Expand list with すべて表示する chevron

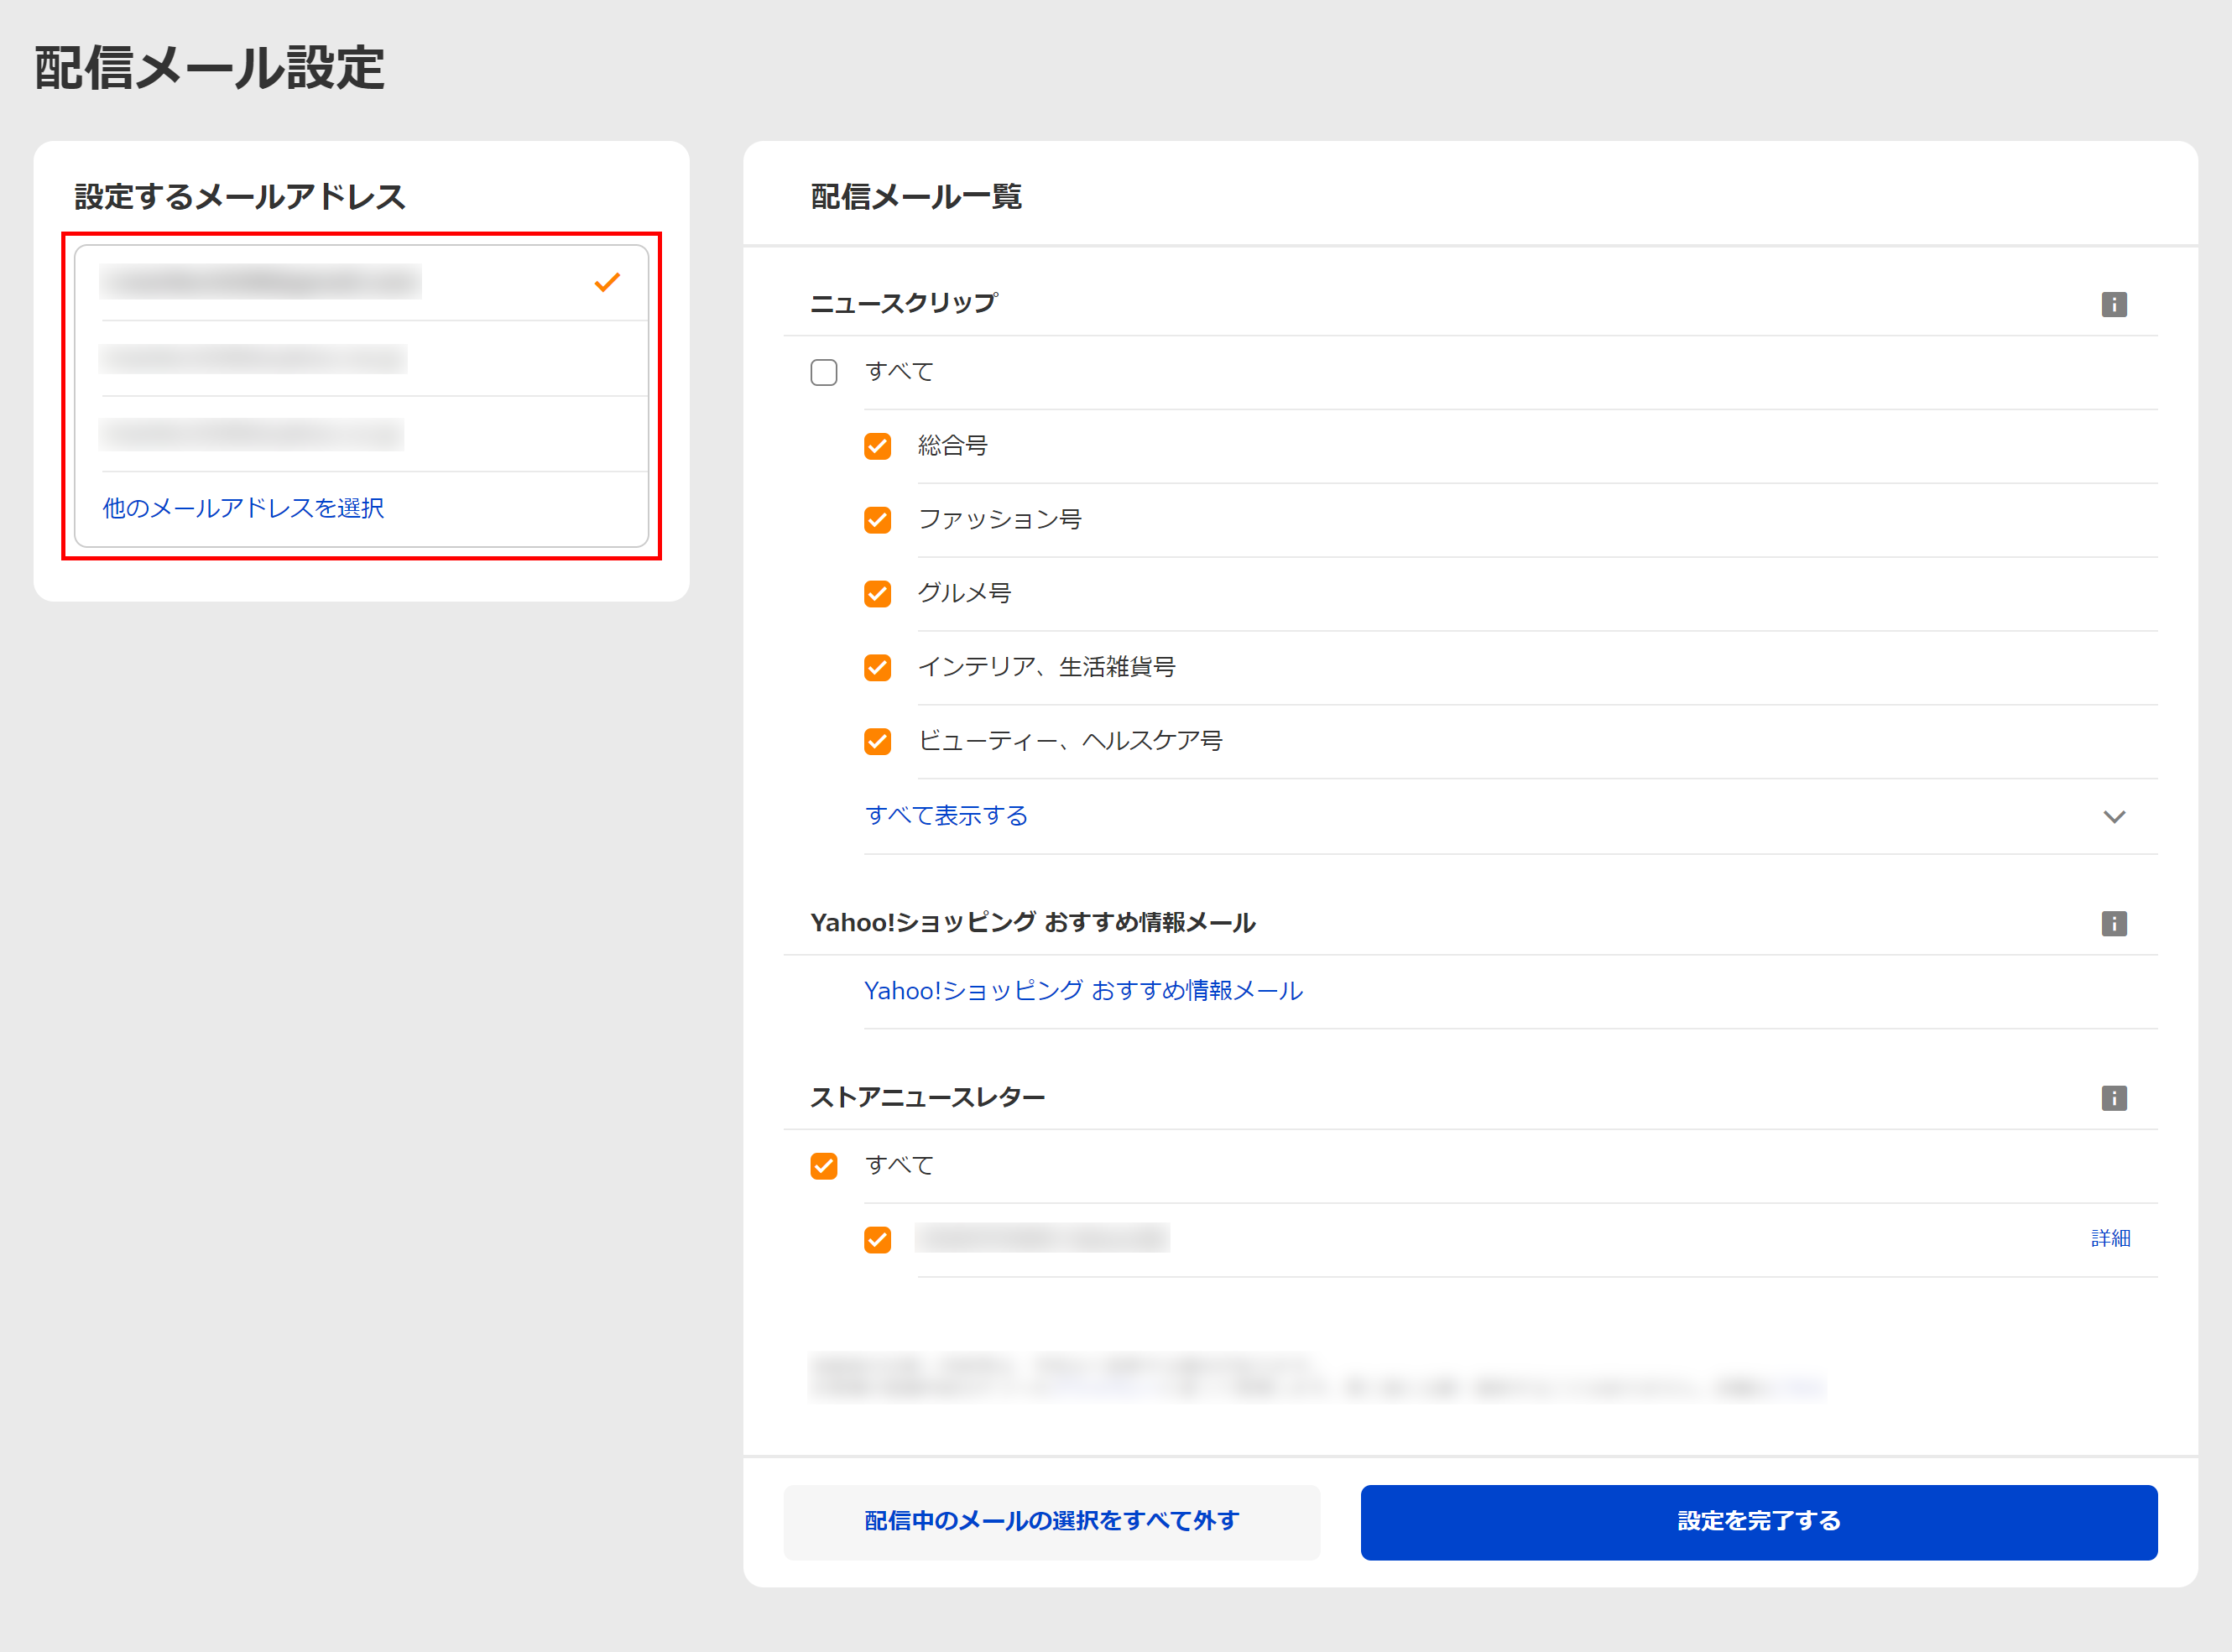coord(2114,816)
